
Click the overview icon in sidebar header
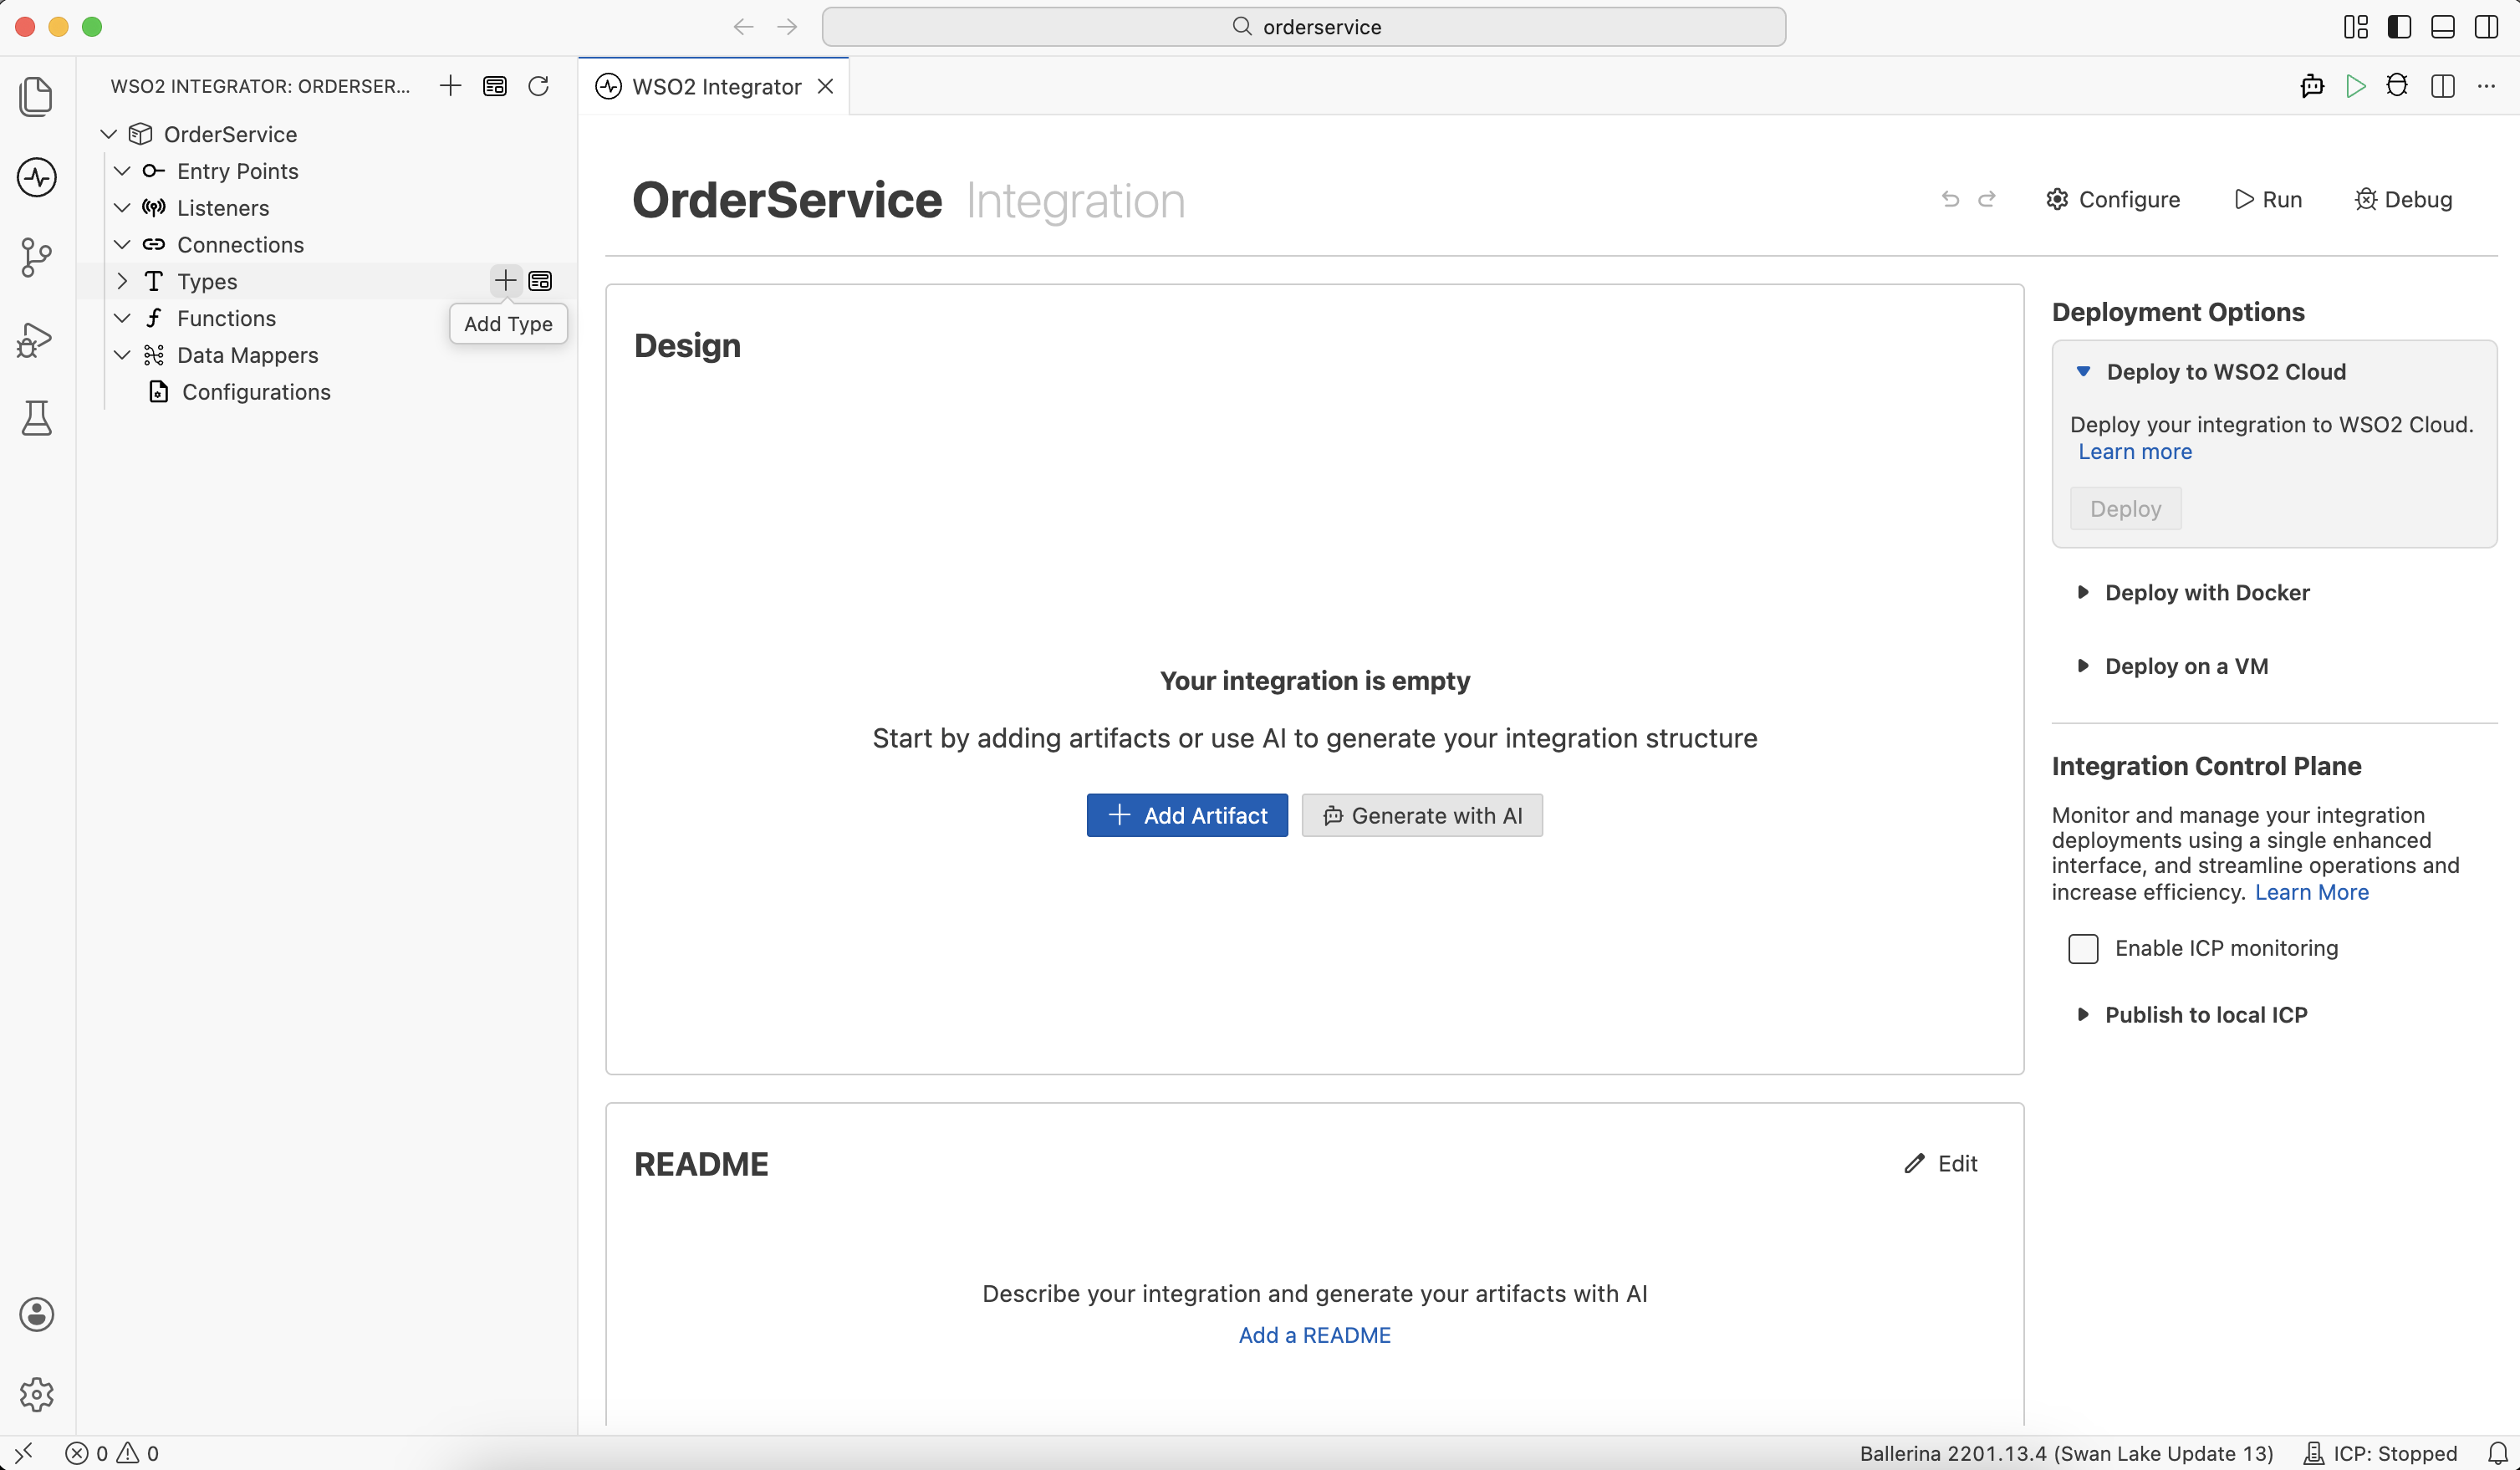[495, 86]
